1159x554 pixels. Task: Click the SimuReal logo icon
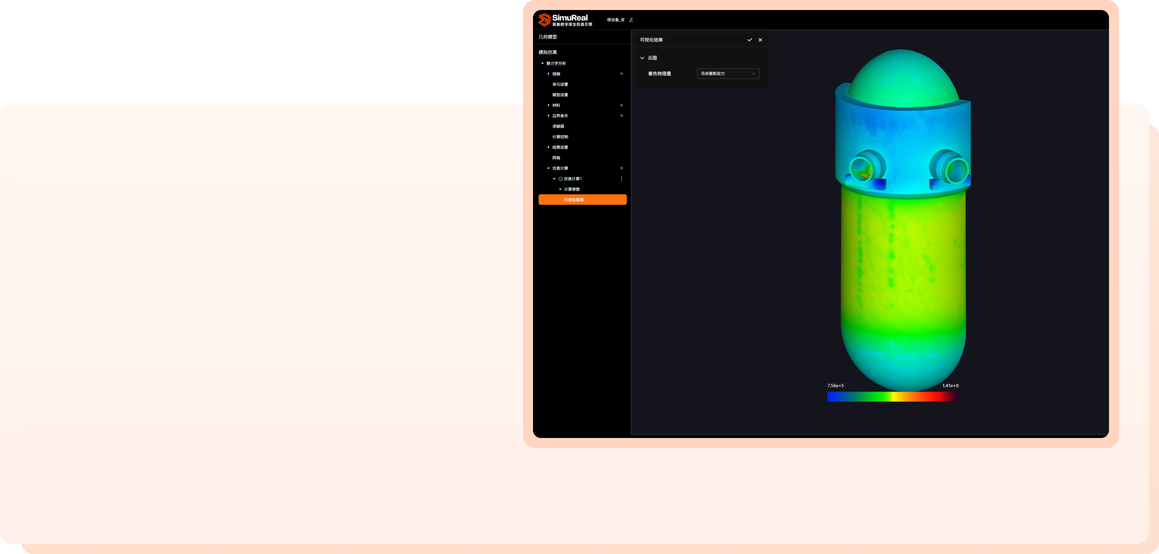544,20
